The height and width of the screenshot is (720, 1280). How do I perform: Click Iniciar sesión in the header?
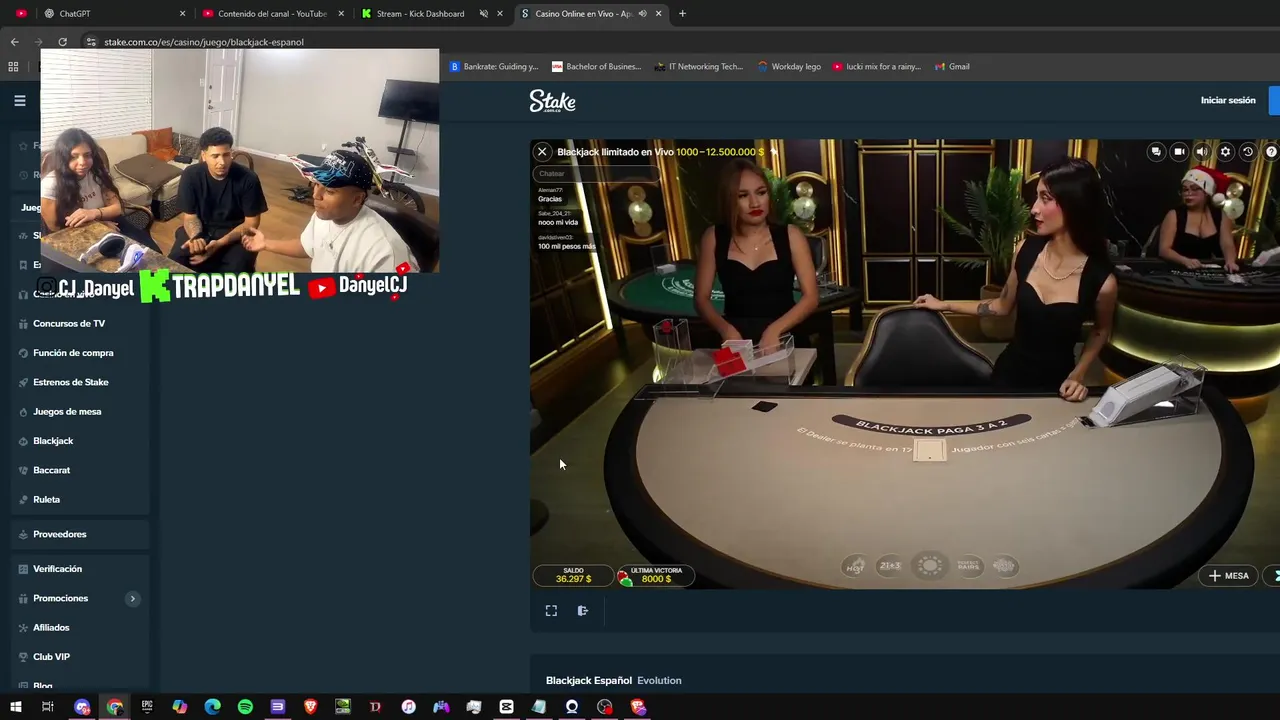(1228, 100)
